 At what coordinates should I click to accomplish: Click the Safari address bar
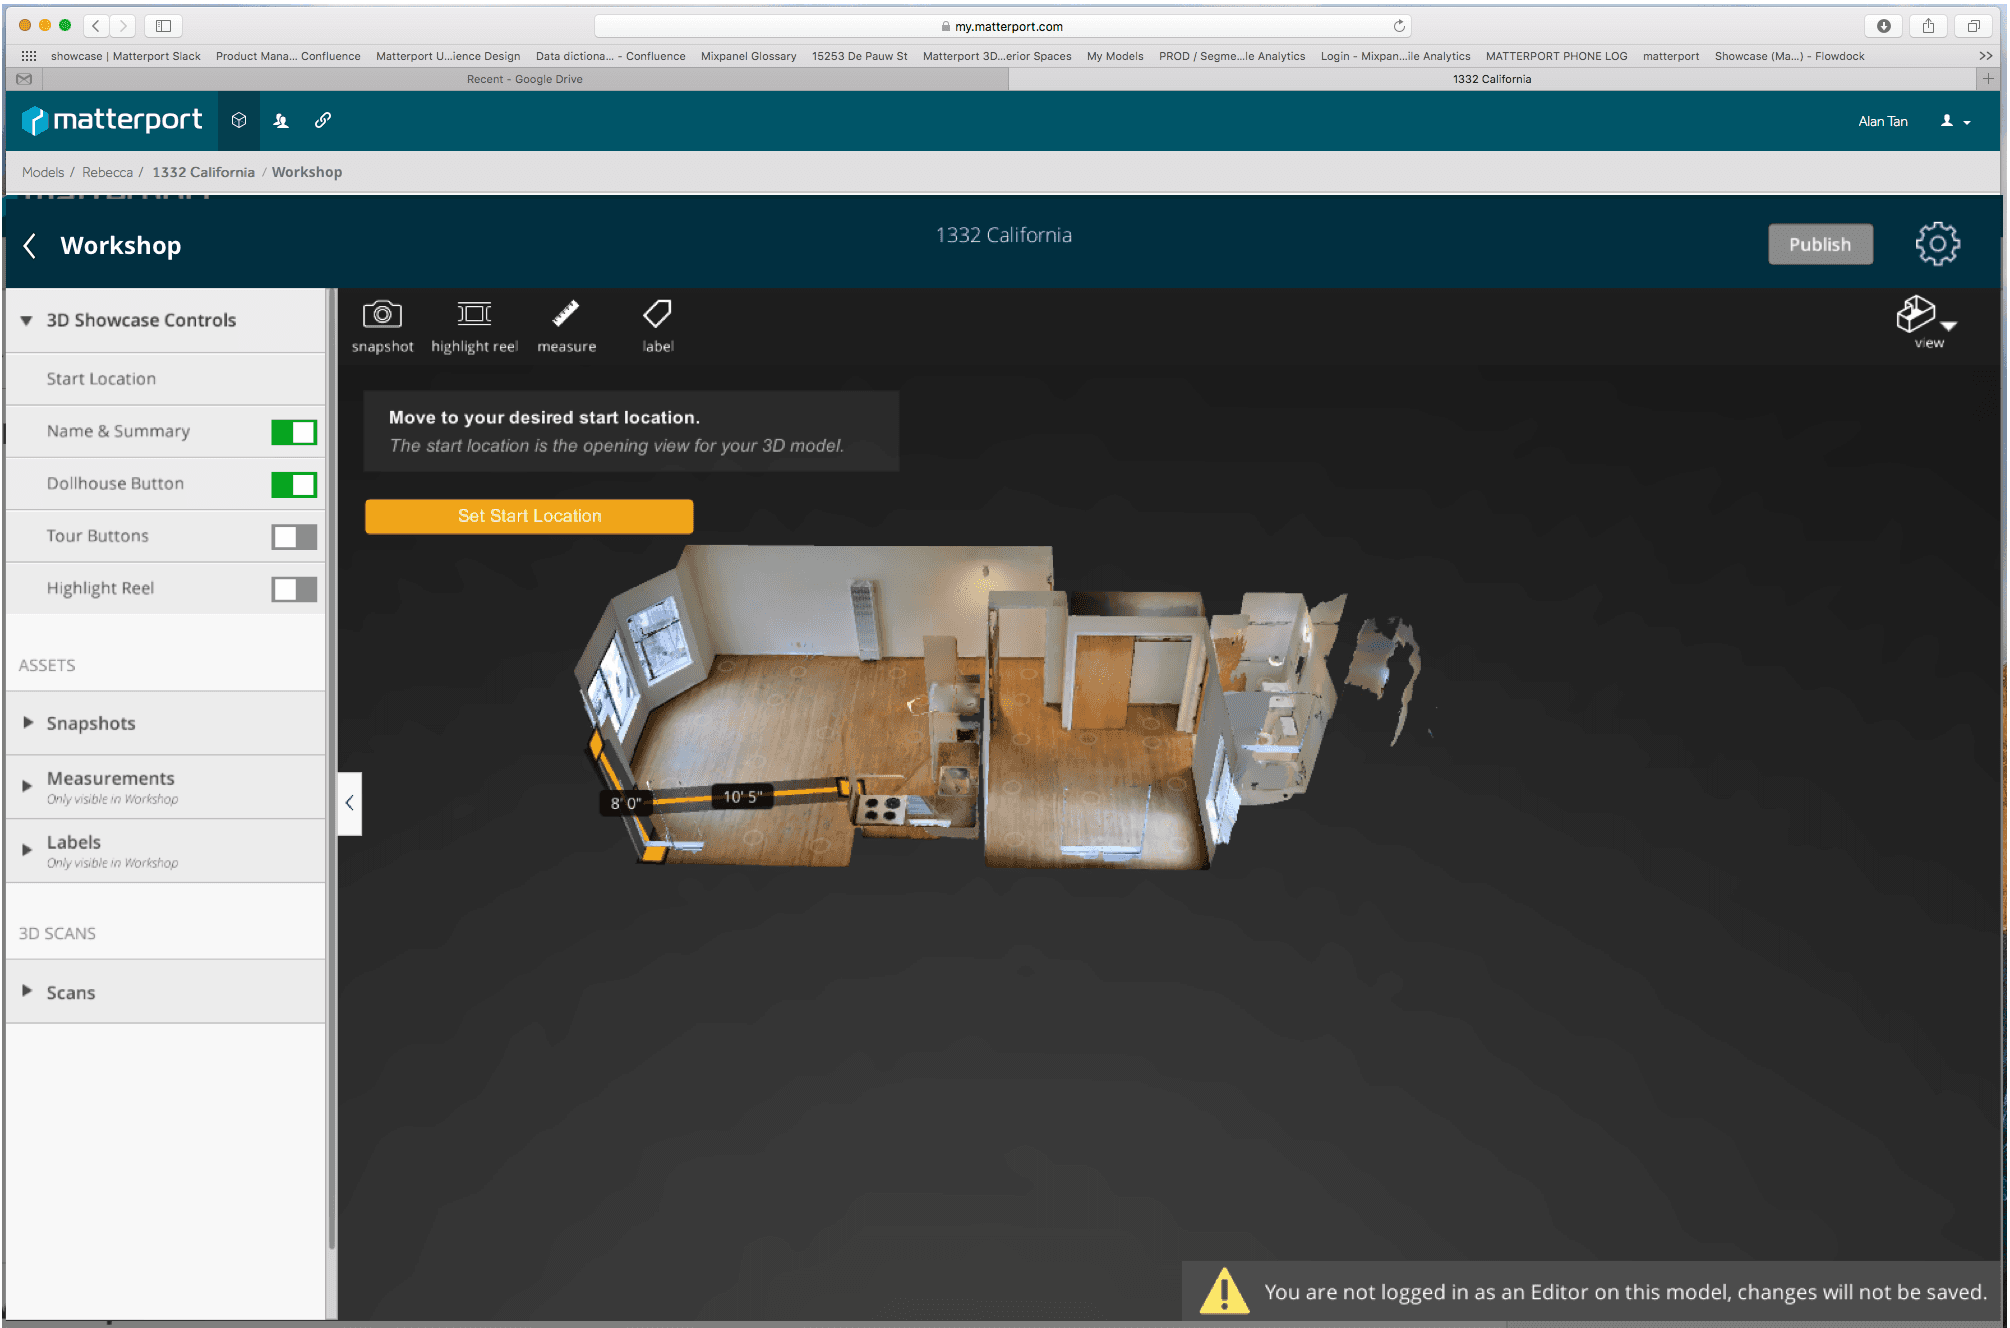tap(1002, 26)
